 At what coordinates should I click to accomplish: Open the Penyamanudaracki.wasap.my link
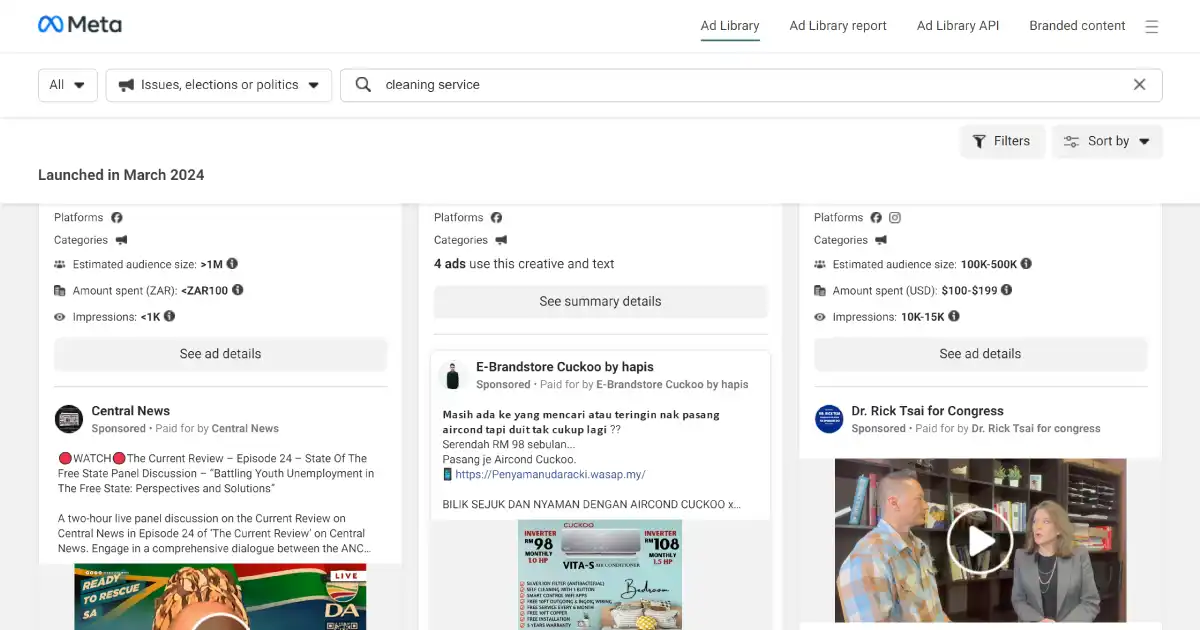point(550,475)
